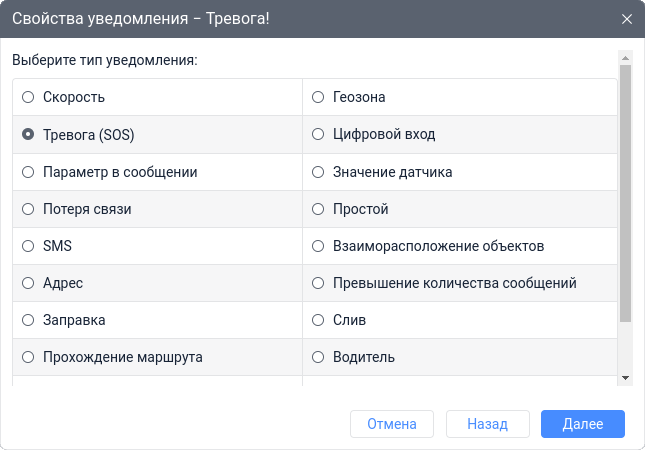The width and height of the screenshot is (645, 450).
Task: Select the Заправка notification type
Action: [x=28, y=320]
